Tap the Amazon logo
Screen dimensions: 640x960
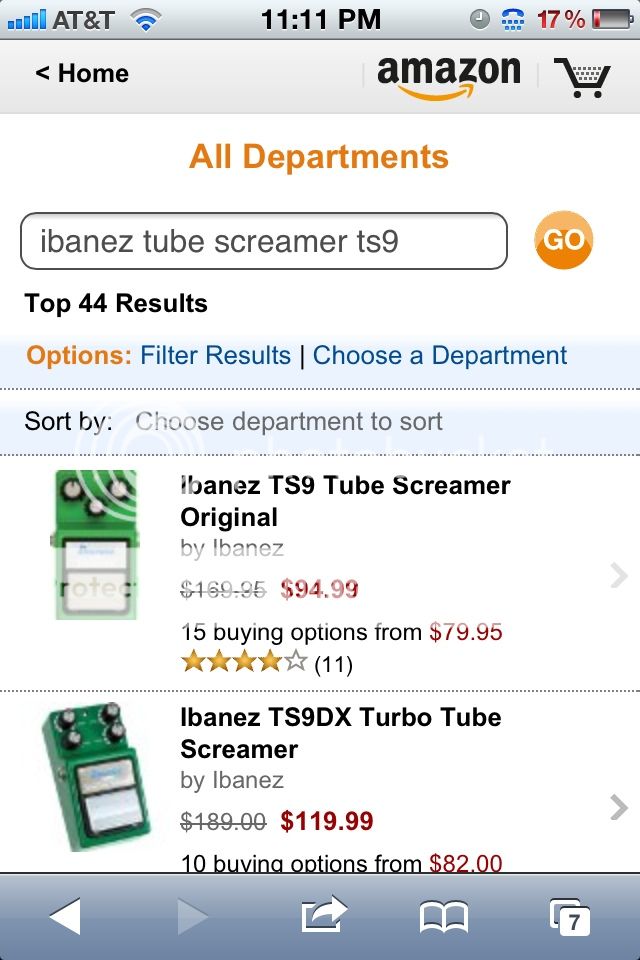[x=449, y=76]
